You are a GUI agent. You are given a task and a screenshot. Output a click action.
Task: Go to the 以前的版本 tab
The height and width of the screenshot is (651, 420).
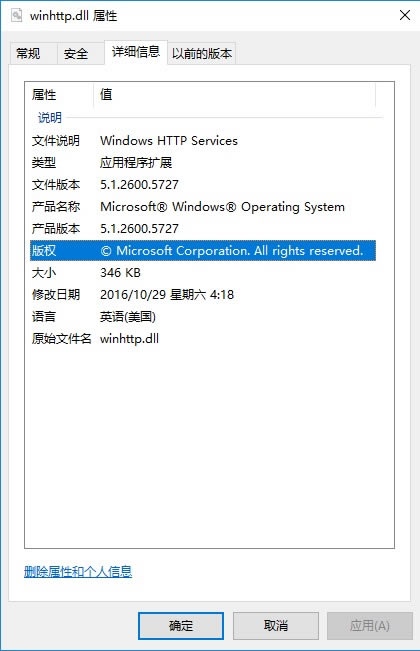pos(202,54)
